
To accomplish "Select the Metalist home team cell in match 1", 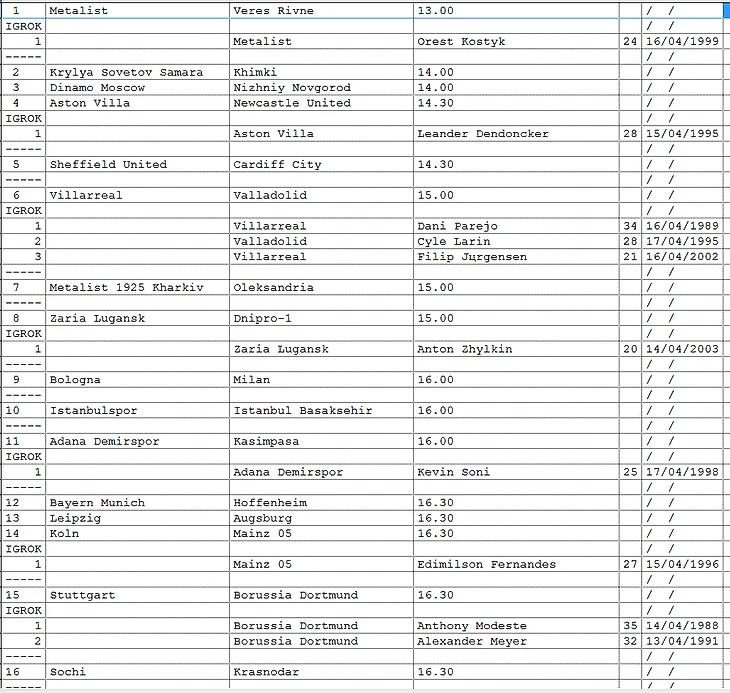I will pyautogui.click(x=137, y=11).
